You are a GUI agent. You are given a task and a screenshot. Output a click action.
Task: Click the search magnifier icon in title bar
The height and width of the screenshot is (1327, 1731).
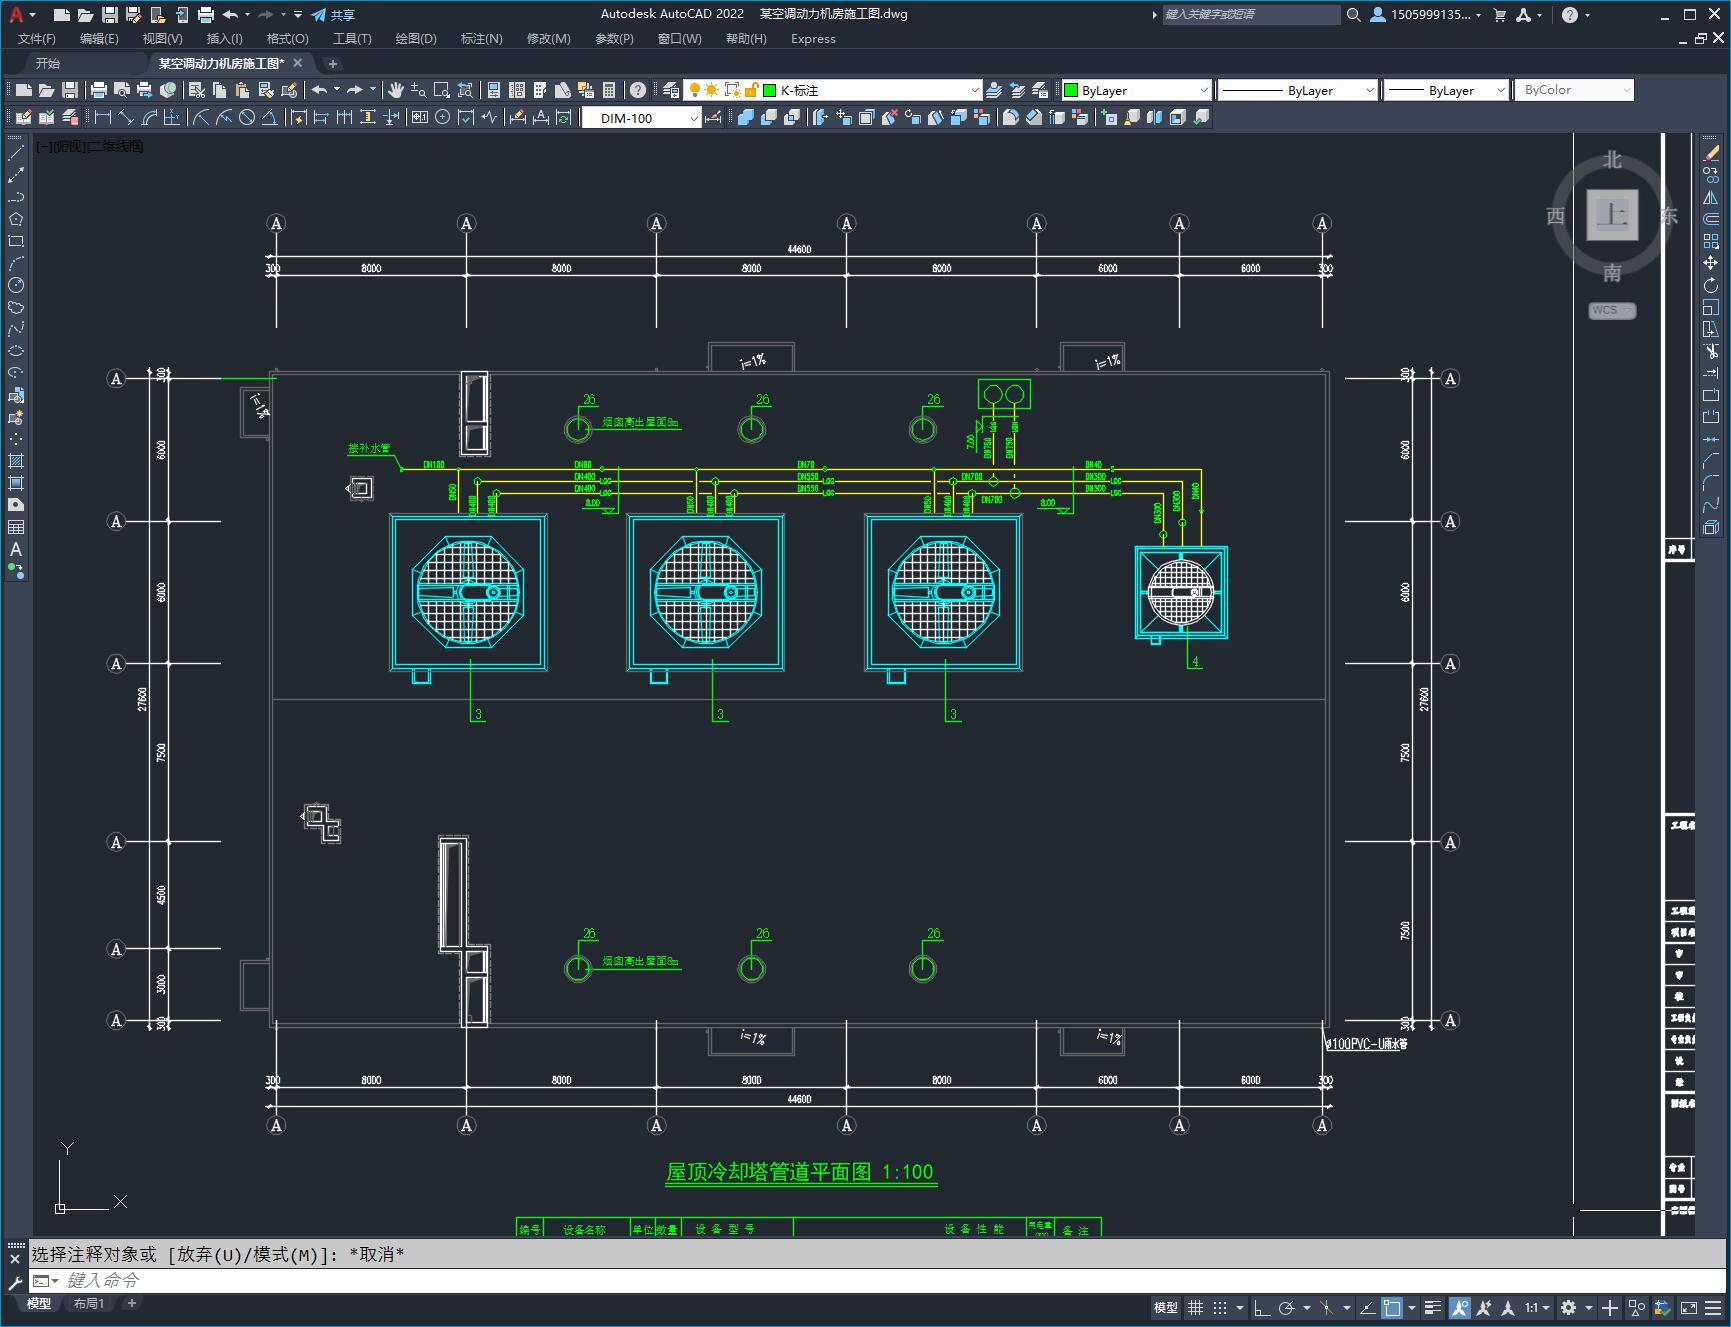pyautogui.click(x=1353, y=14)
